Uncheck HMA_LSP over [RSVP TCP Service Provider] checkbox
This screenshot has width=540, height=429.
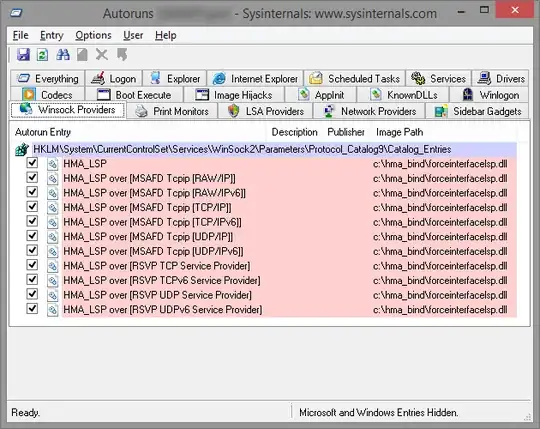click(x=32, y=264)
